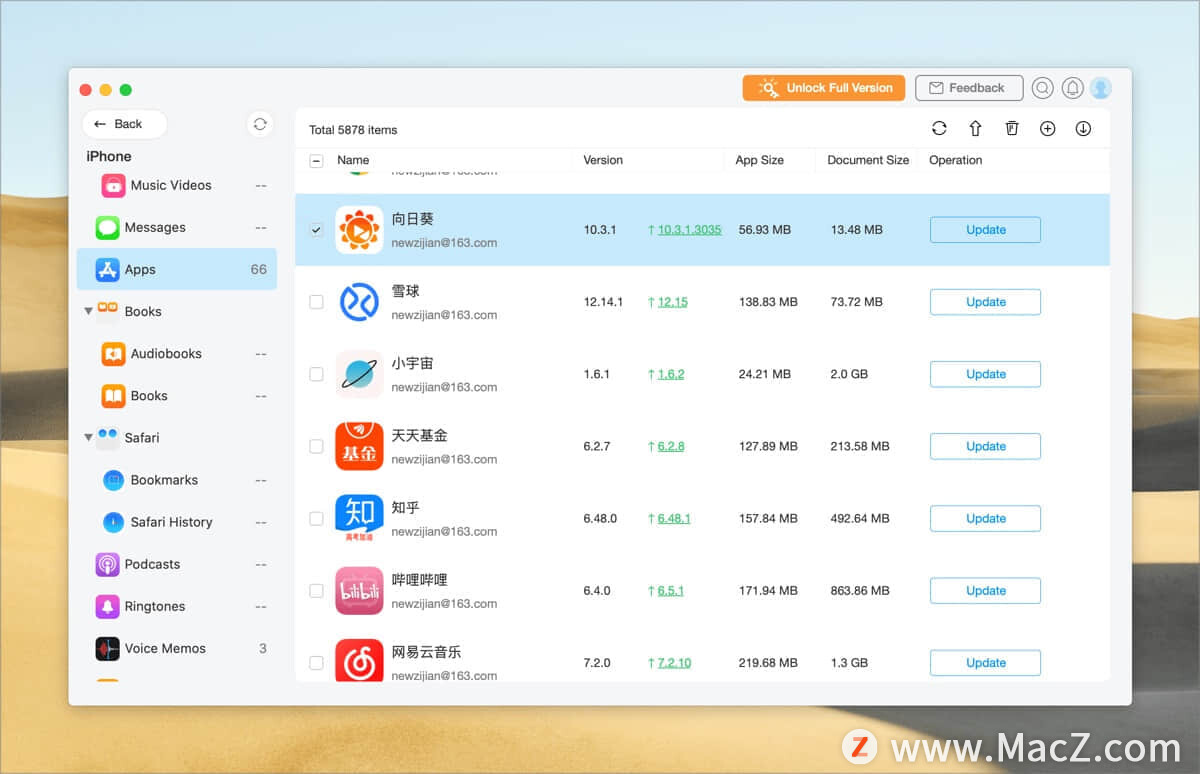1200x774 pixels.
Task: Click the 知乎 app icon
Action: (359, 518)
